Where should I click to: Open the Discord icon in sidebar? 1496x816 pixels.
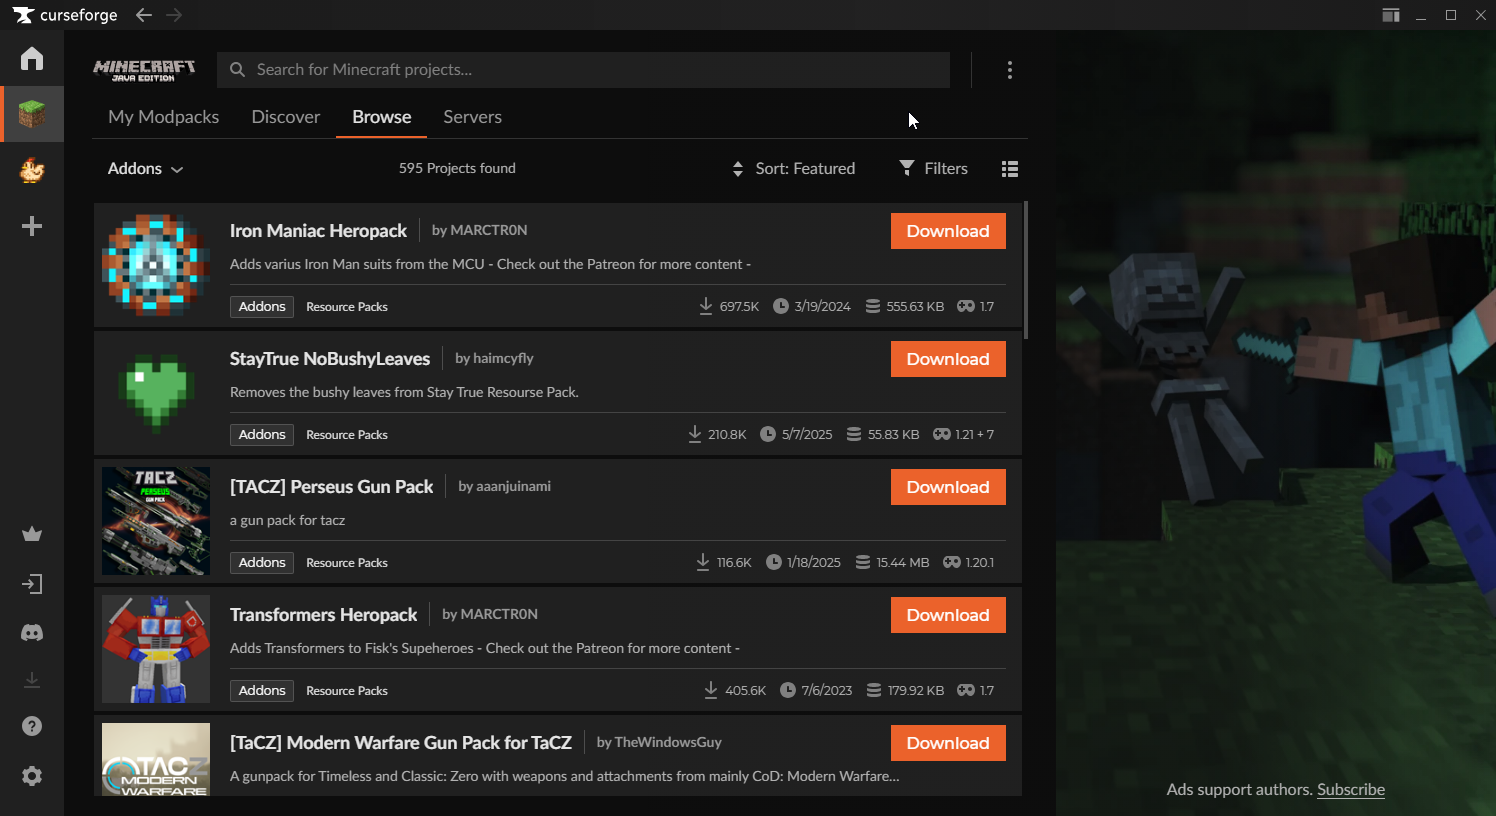(x=32, y=632)
